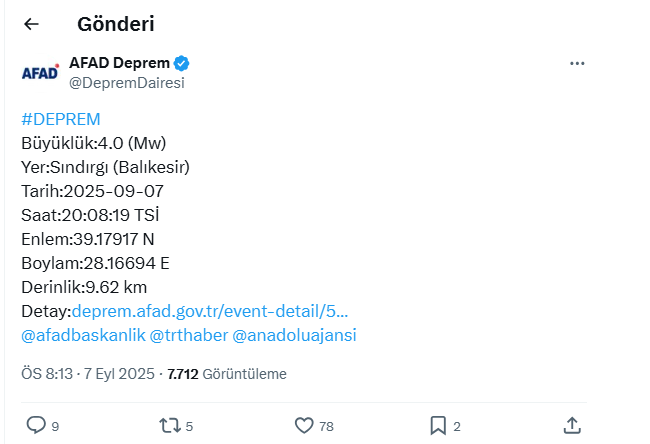Click the blue verified badge icon

[x=182, y=63]
